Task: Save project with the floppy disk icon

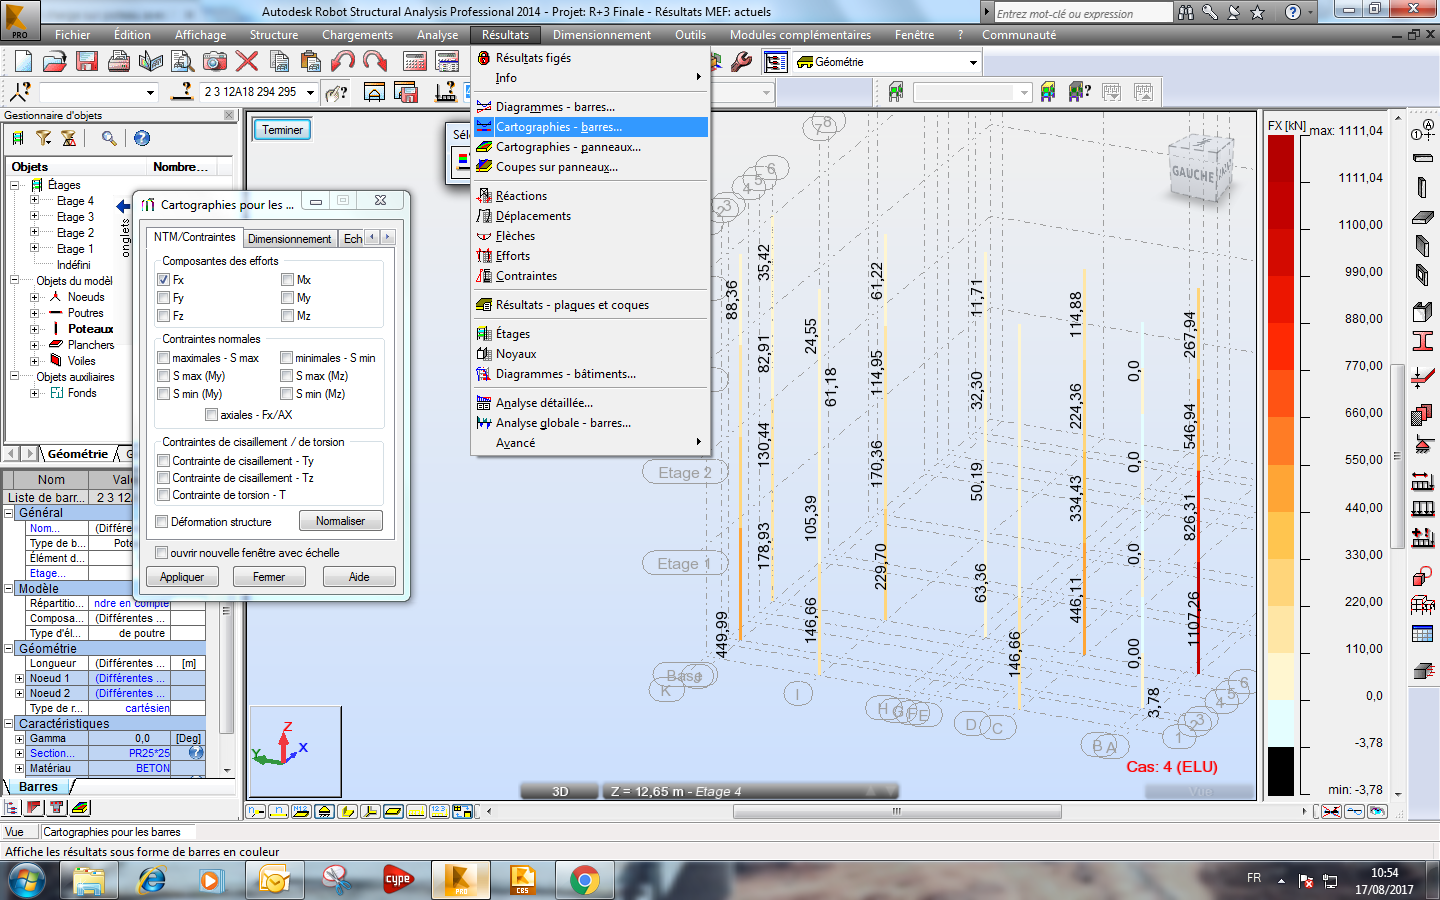Action: click(x=87, y=62)
